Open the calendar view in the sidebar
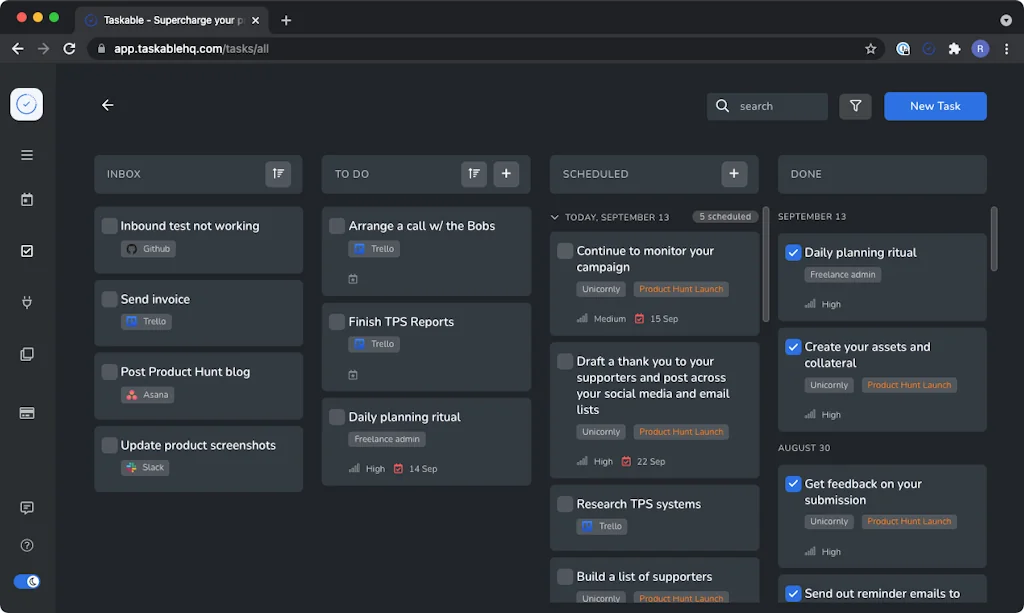Screen dimensions: 1024x613 point(26,199)
